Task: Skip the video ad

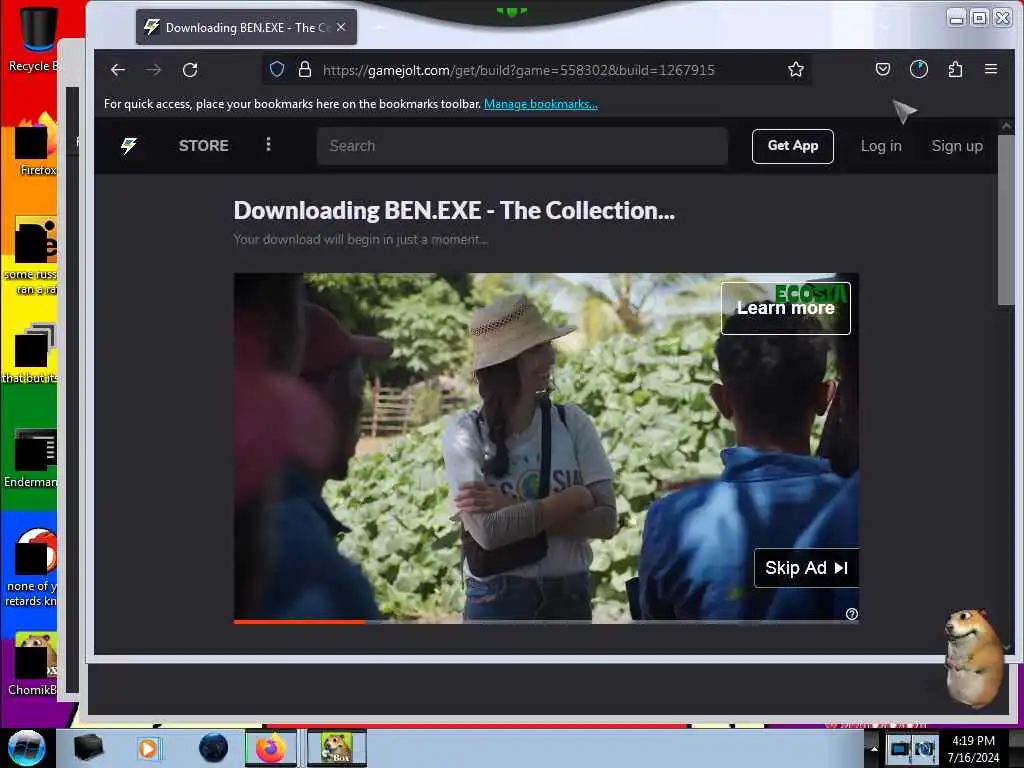Action: tap(807, 568)
